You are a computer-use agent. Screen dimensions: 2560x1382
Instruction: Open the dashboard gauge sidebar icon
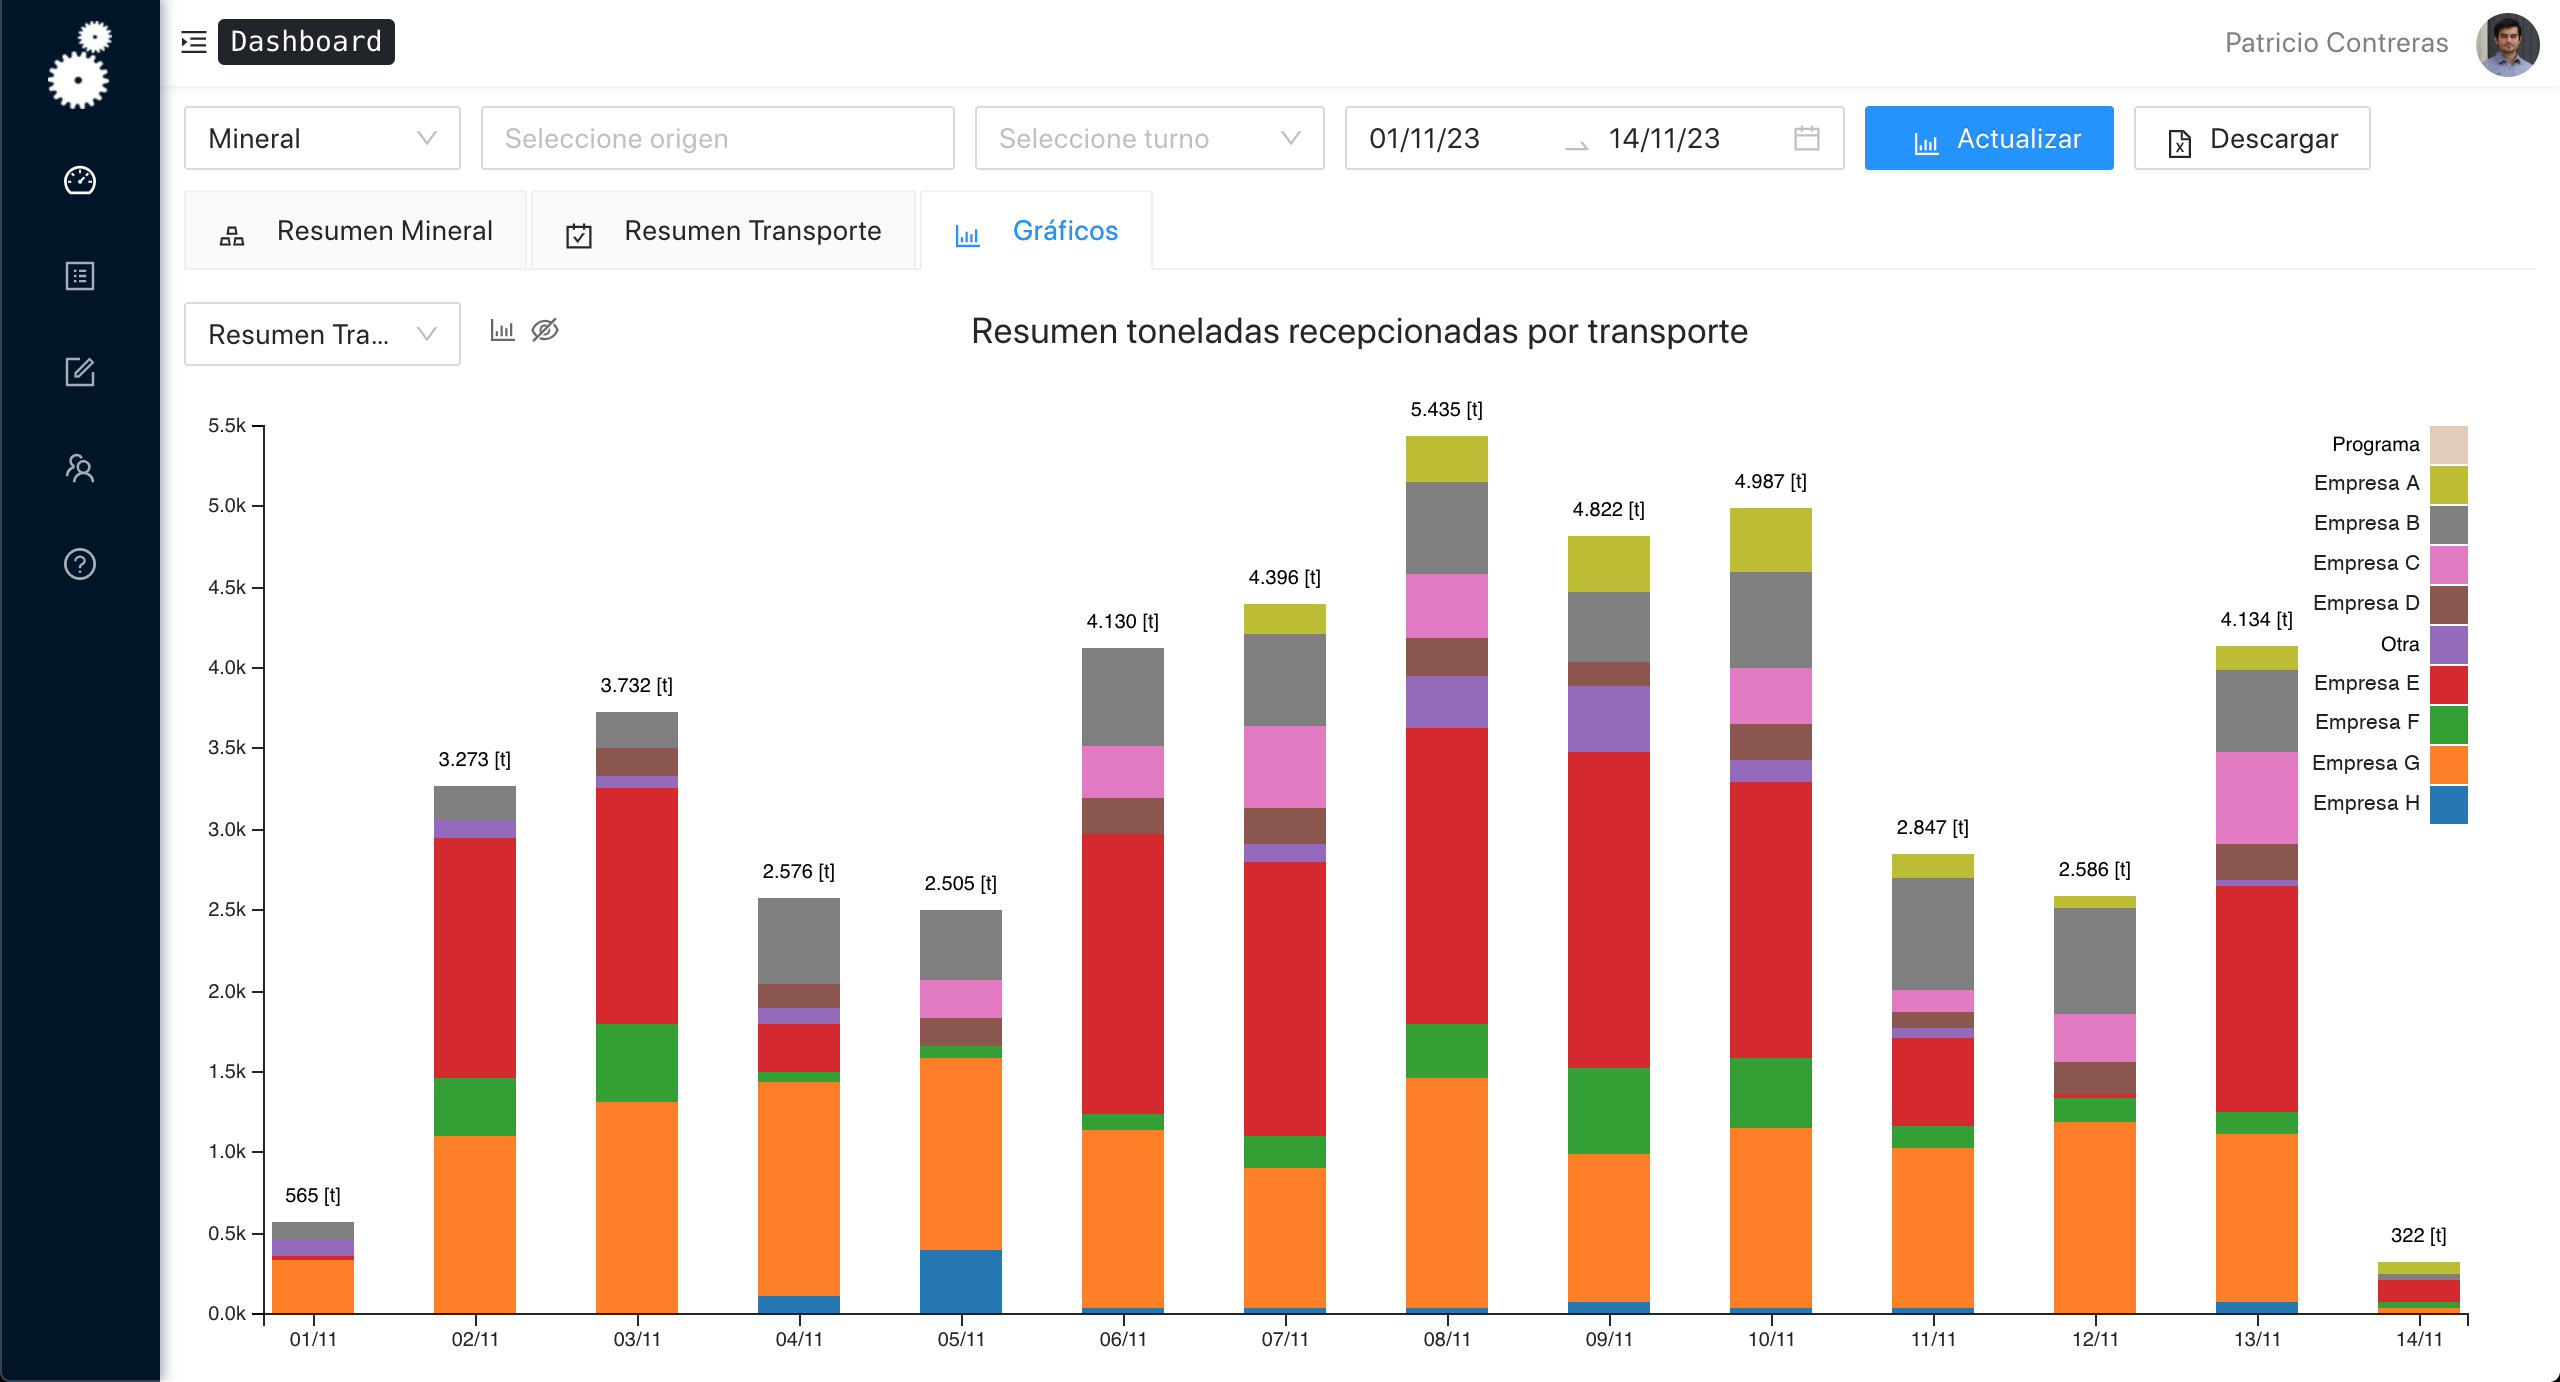80,180
